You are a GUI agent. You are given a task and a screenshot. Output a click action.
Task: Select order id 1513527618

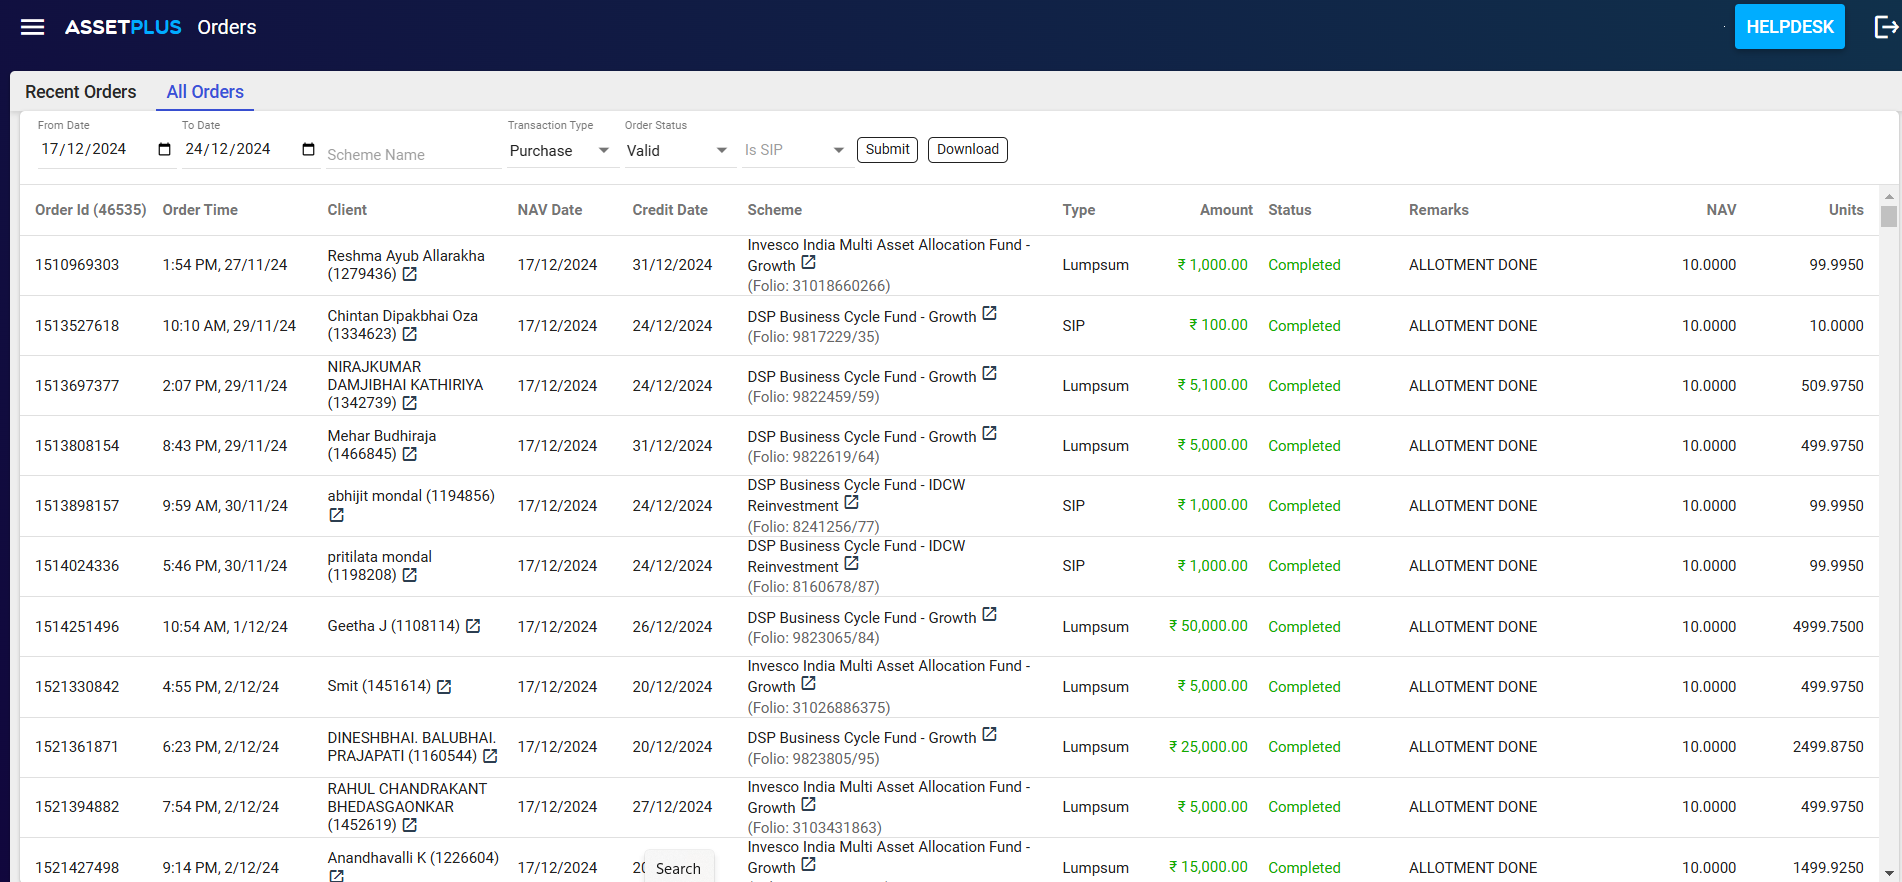tap(77, 326)
